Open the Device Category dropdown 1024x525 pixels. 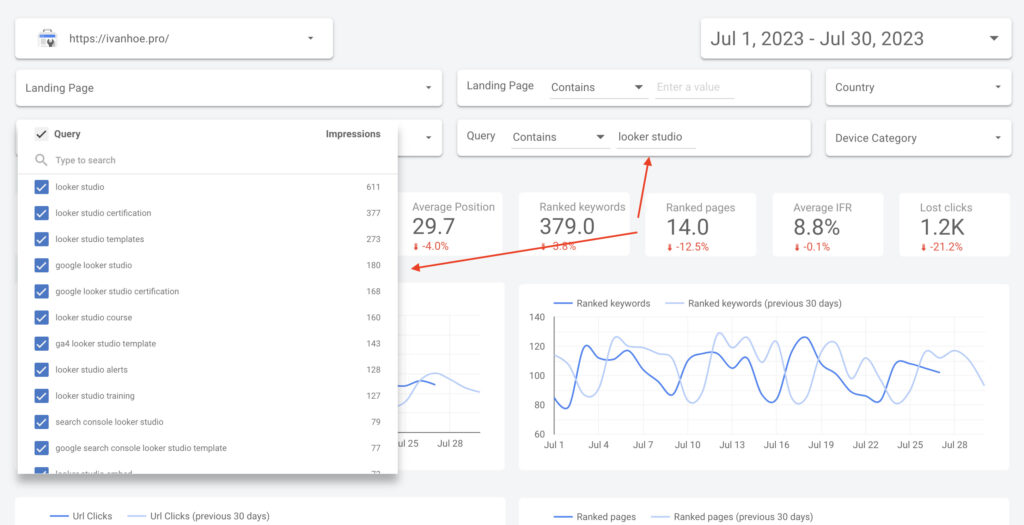(918, 138)
